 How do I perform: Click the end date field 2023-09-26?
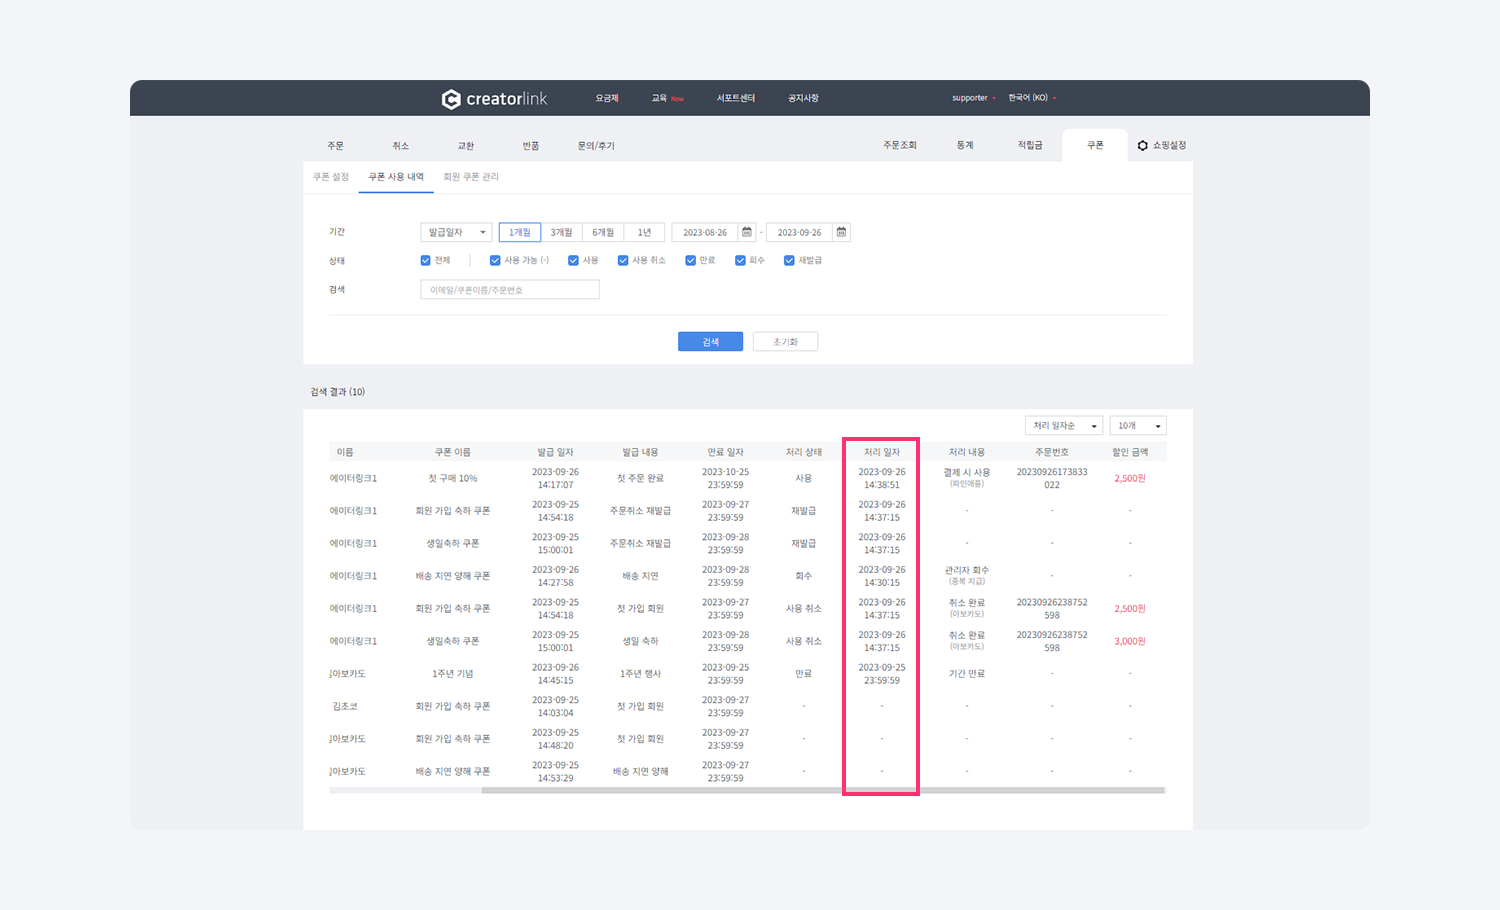click(800, 232)
